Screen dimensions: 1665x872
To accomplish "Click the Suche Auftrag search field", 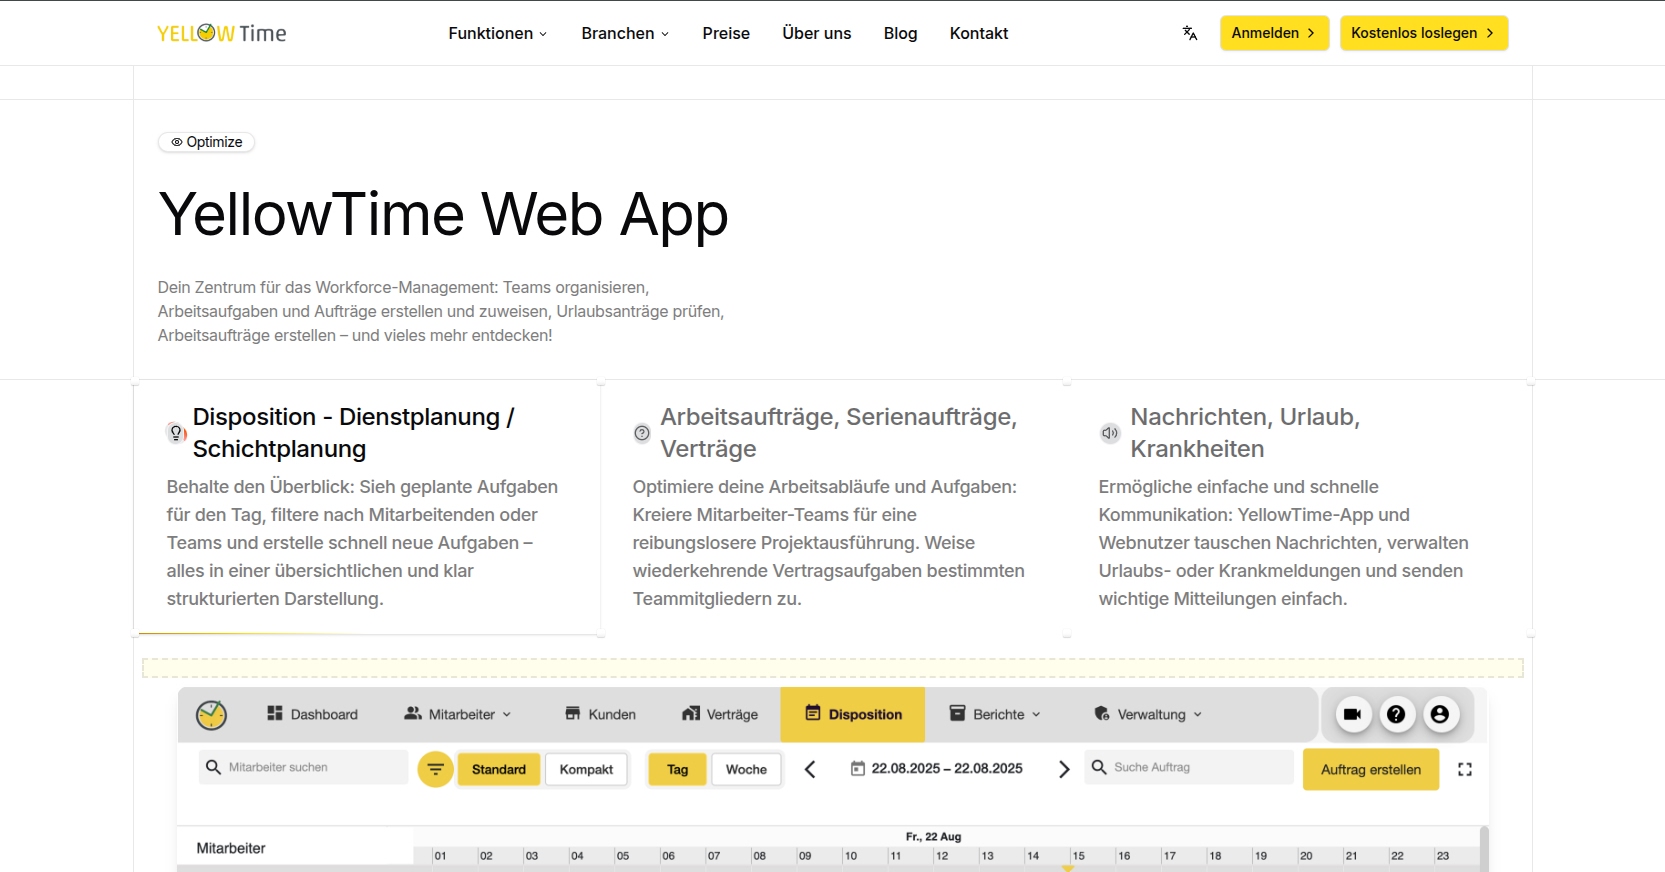I will (x=1189, y=767).
